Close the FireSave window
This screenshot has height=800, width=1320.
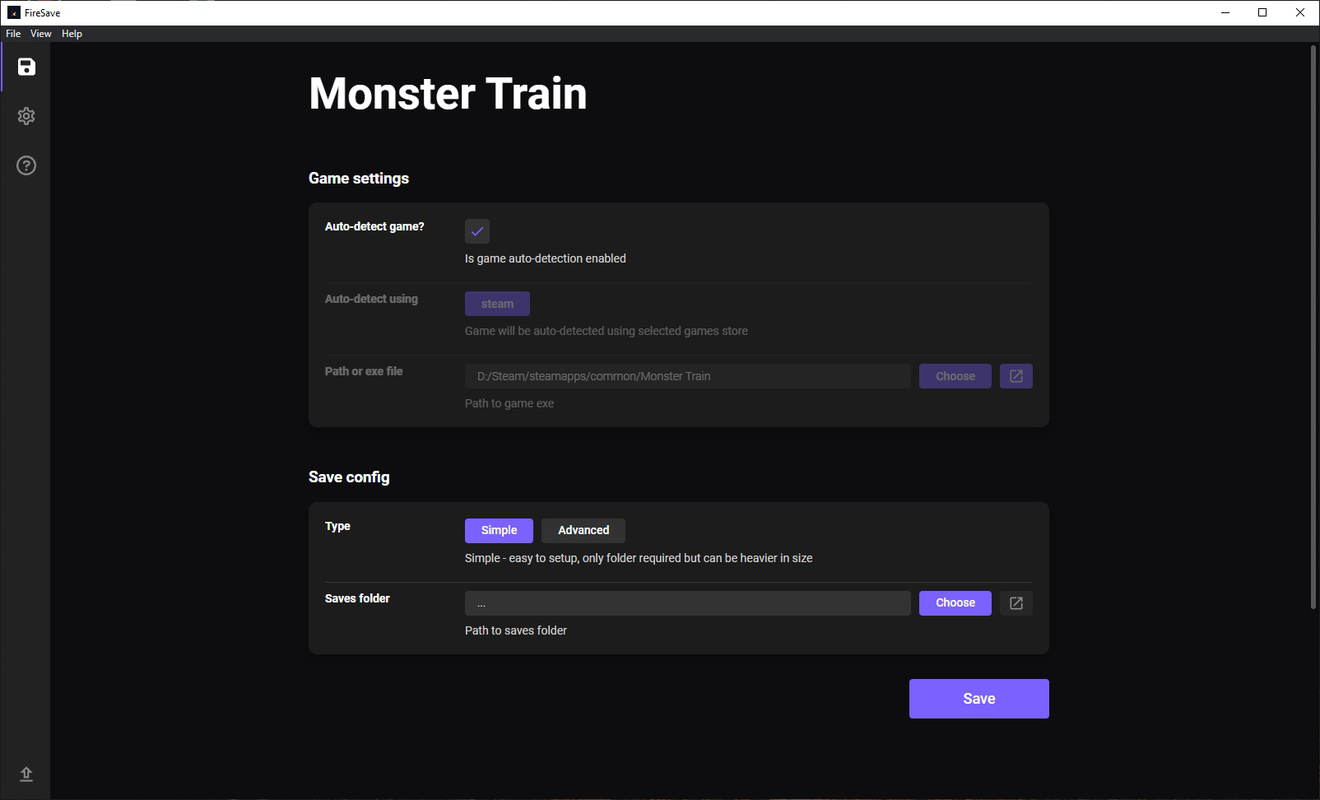pyautogui.click(x=1300, y=13)
